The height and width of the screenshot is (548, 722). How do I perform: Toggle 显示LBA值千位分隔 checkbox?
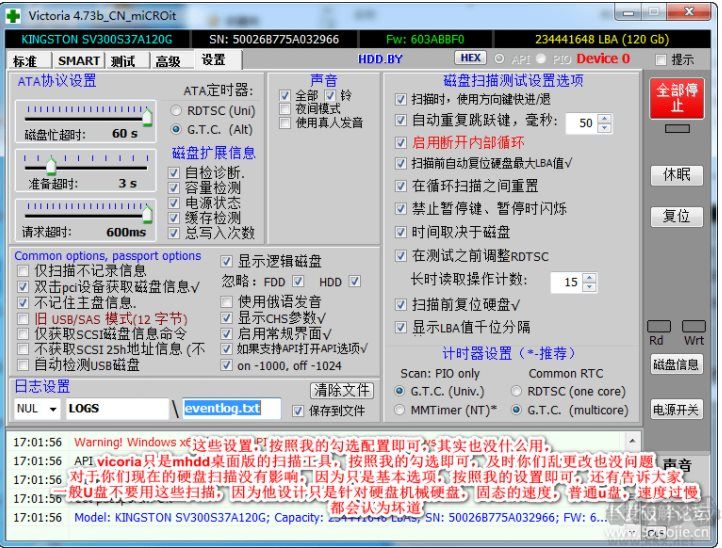pyautogui.click(x=401, y=327)
